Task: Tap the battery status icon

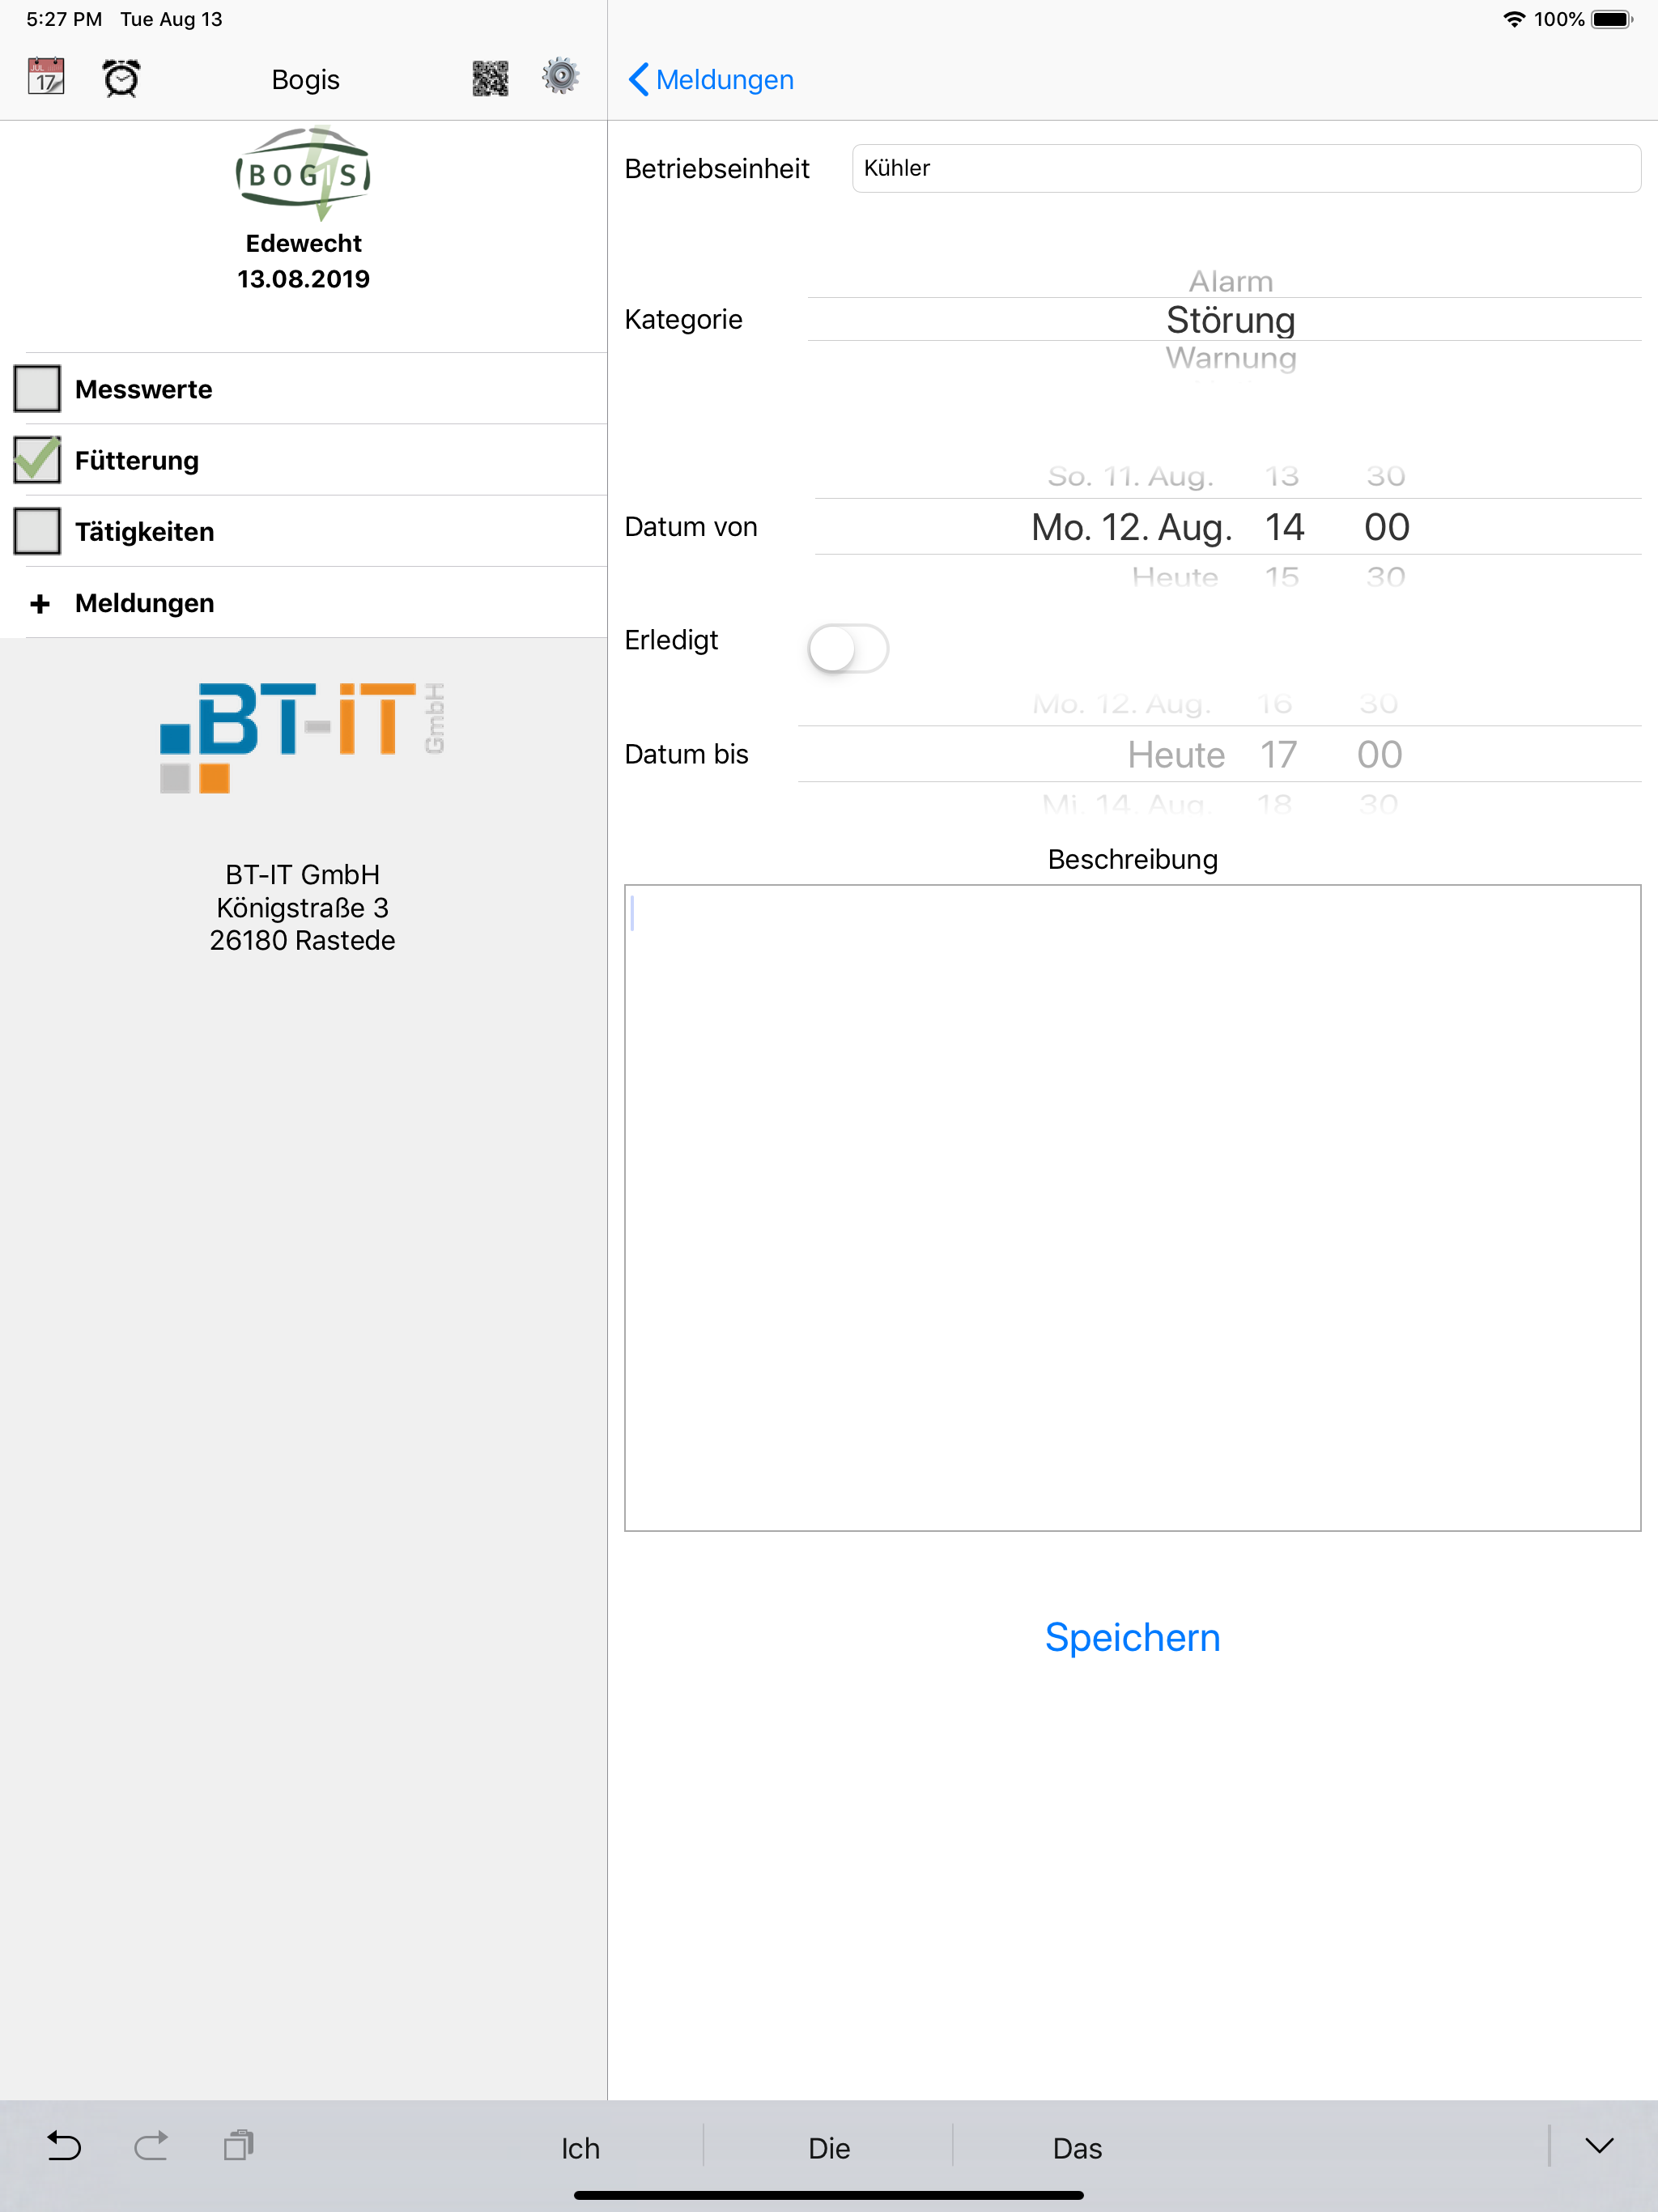Action: [1612, 19]
